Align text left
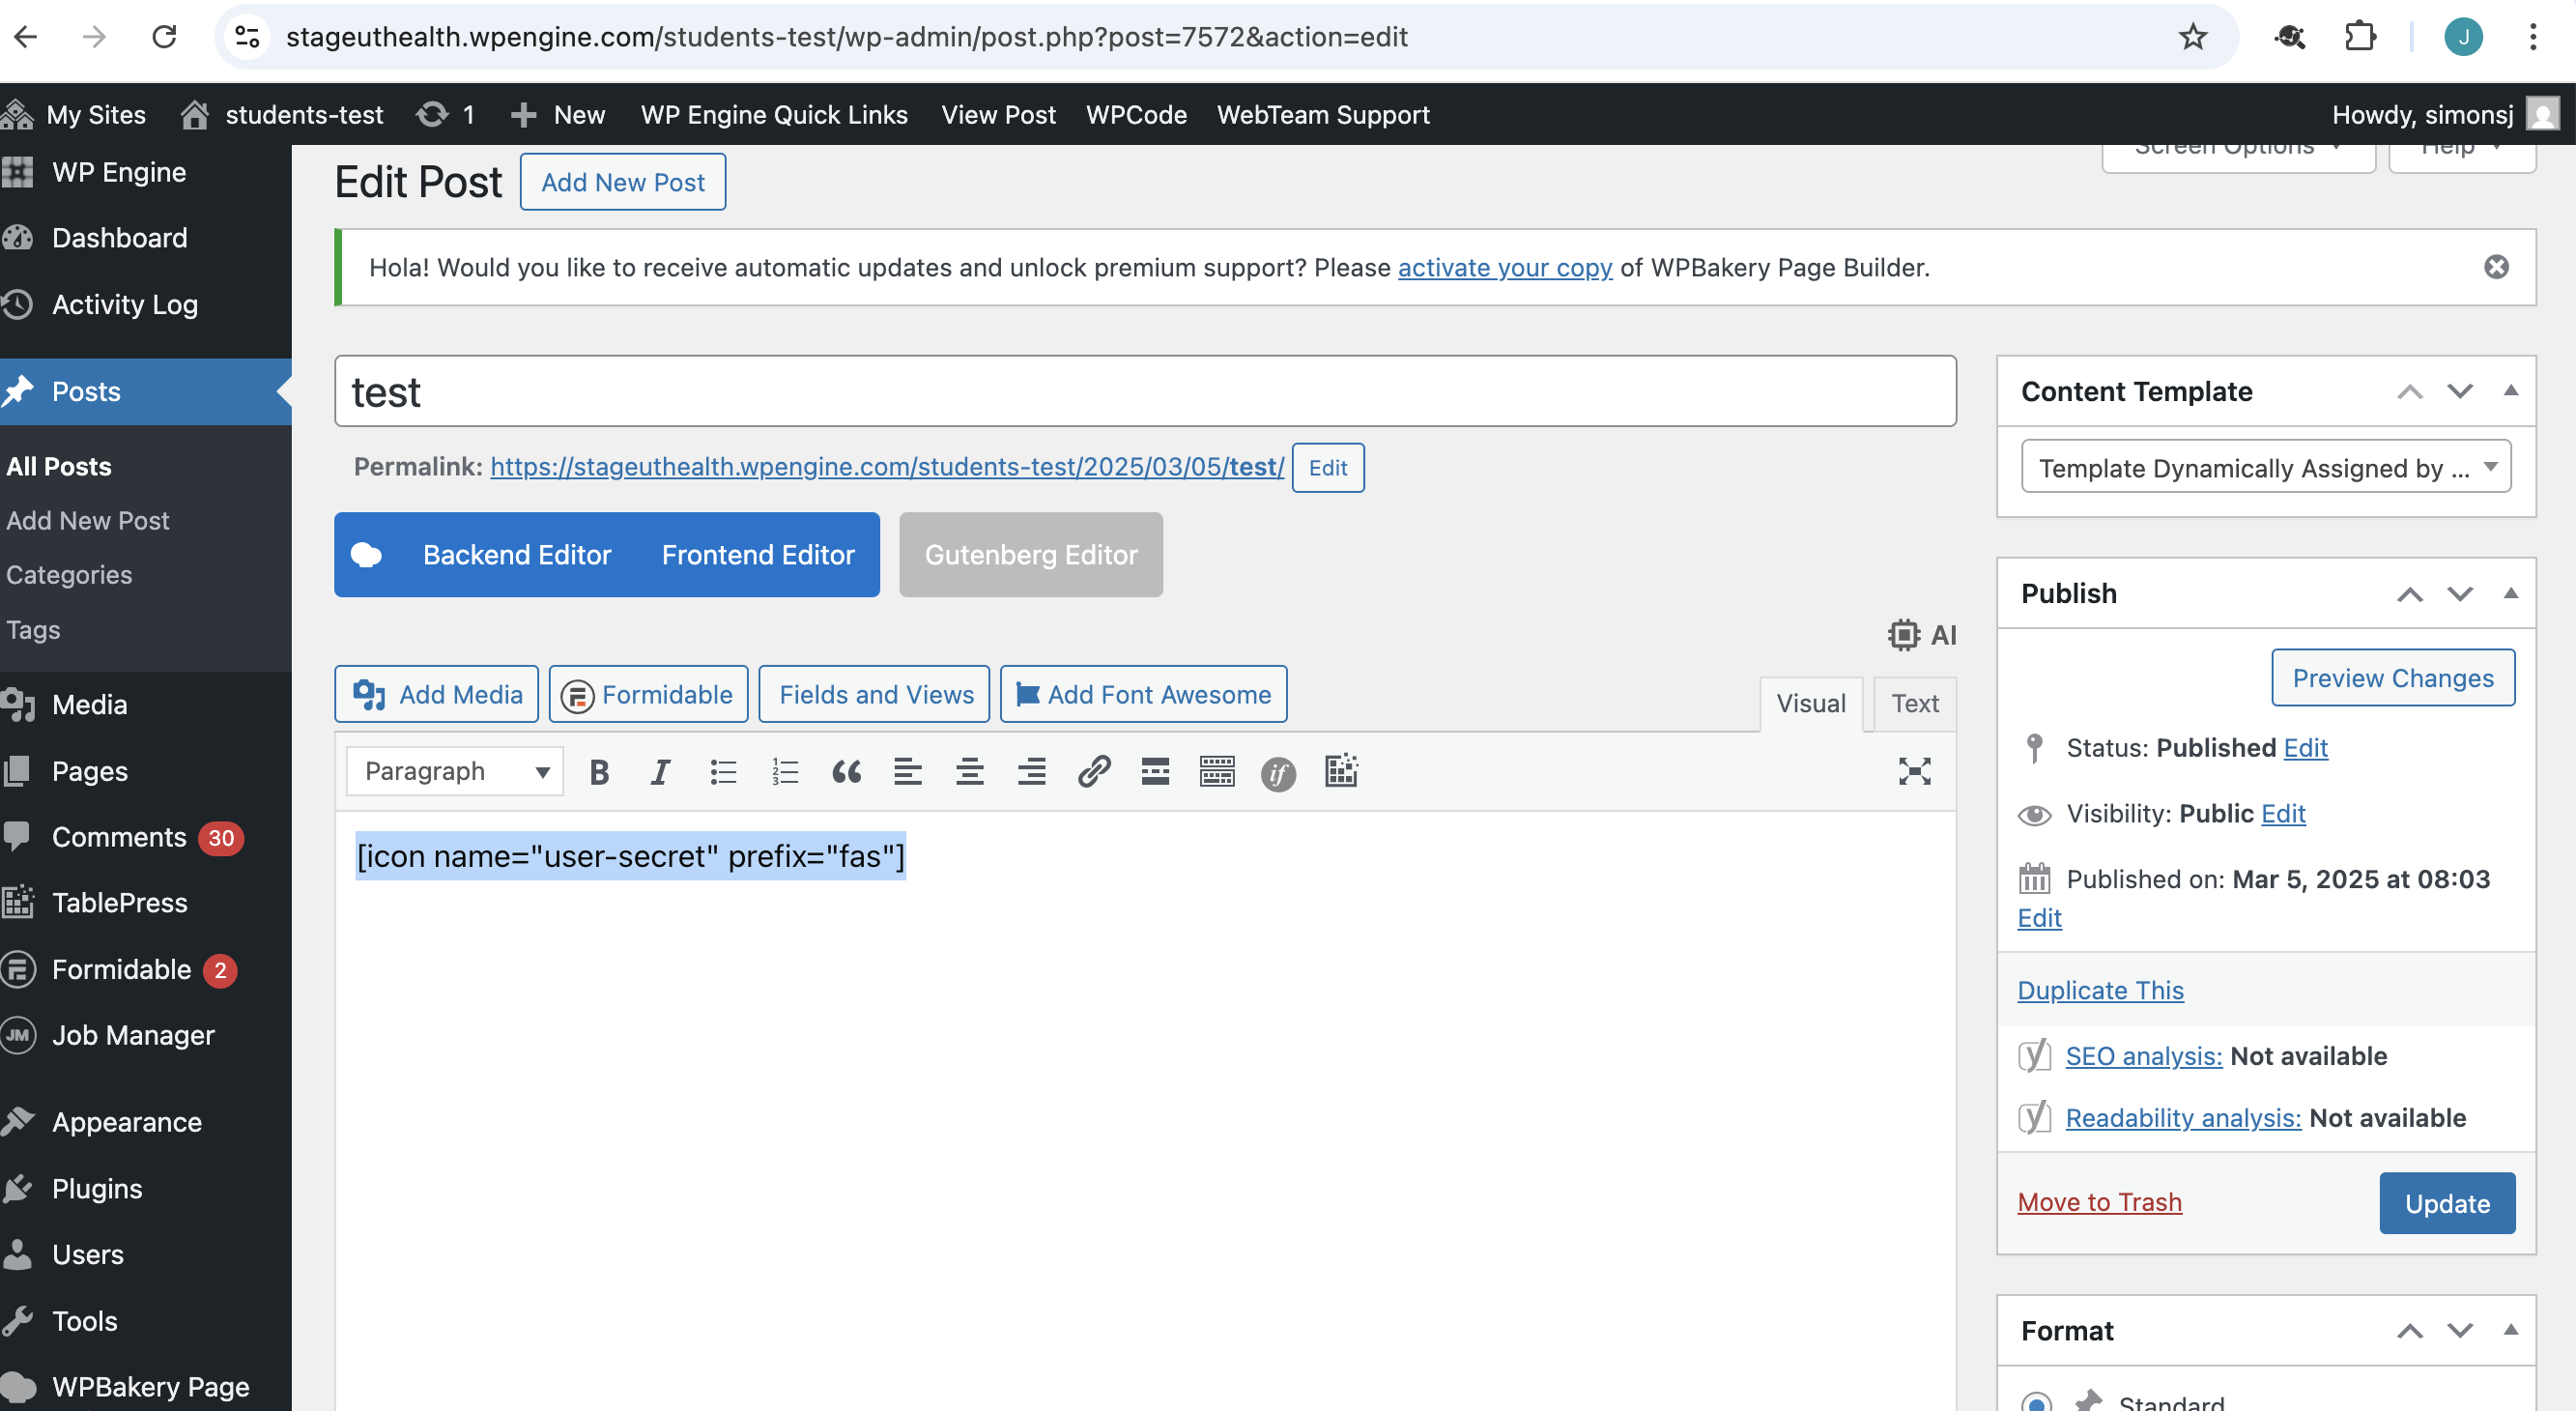Image resolution: width=2576 pixels, height=1411 pixels. tap(908, 771)
